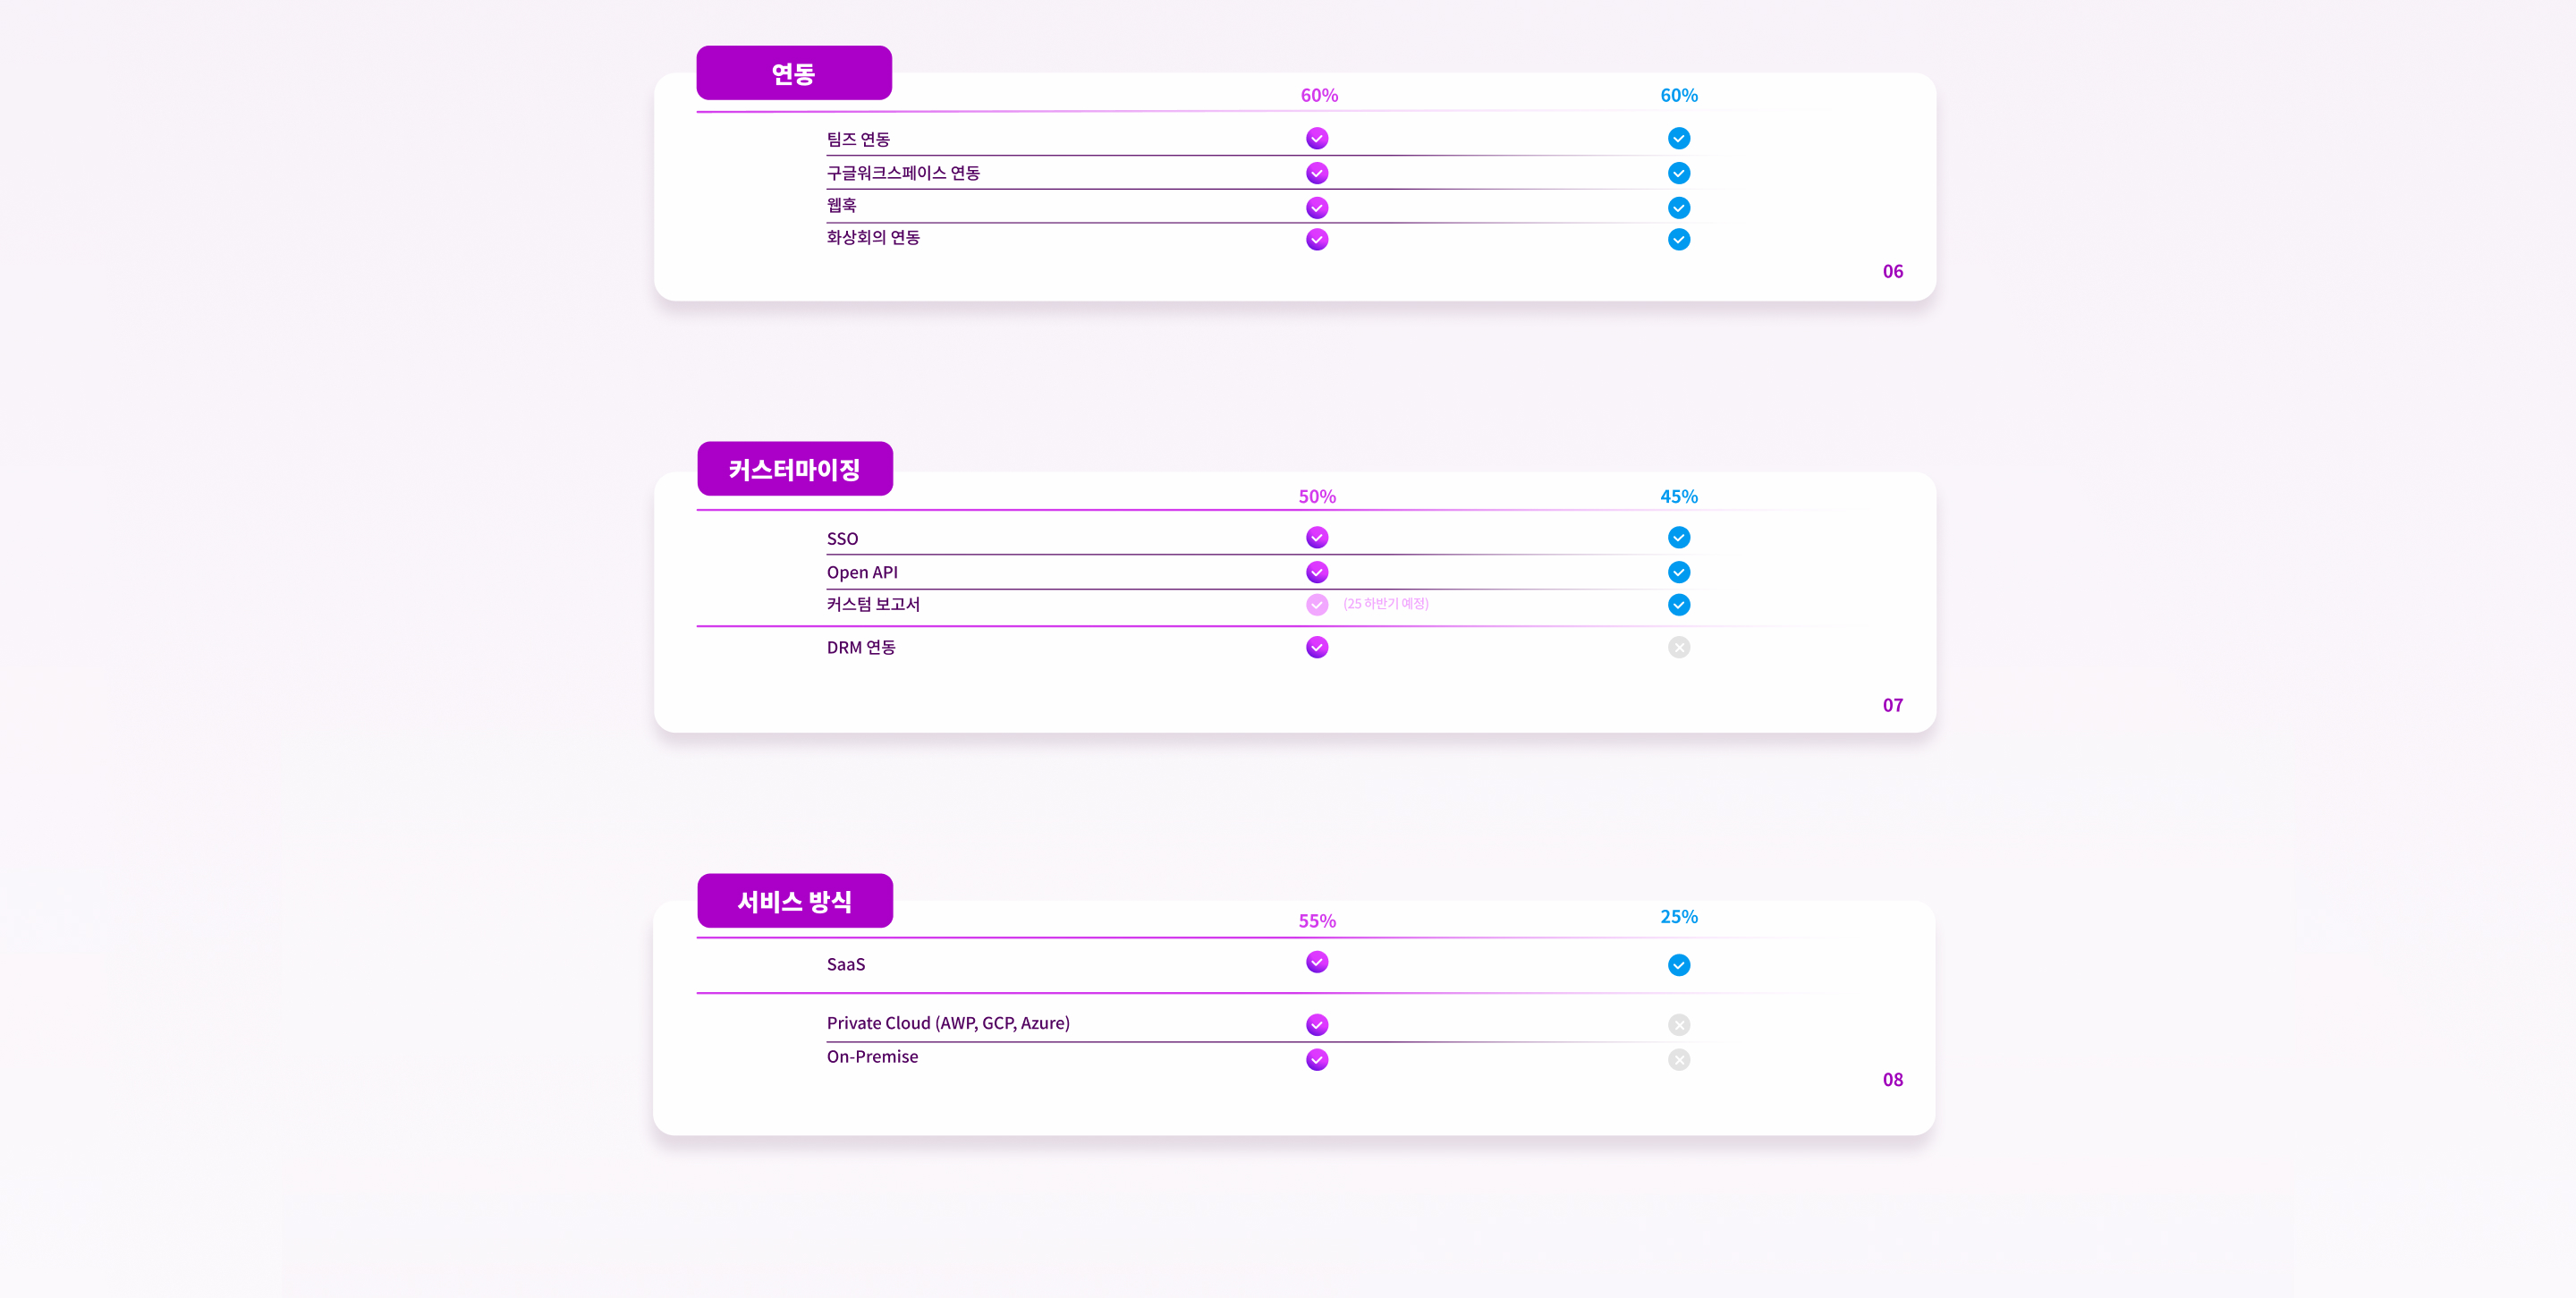Viewport: 2576px width, 1298px height.
Task: Select the 서비스 방식 section header tab
Action: tap(795, 901)
